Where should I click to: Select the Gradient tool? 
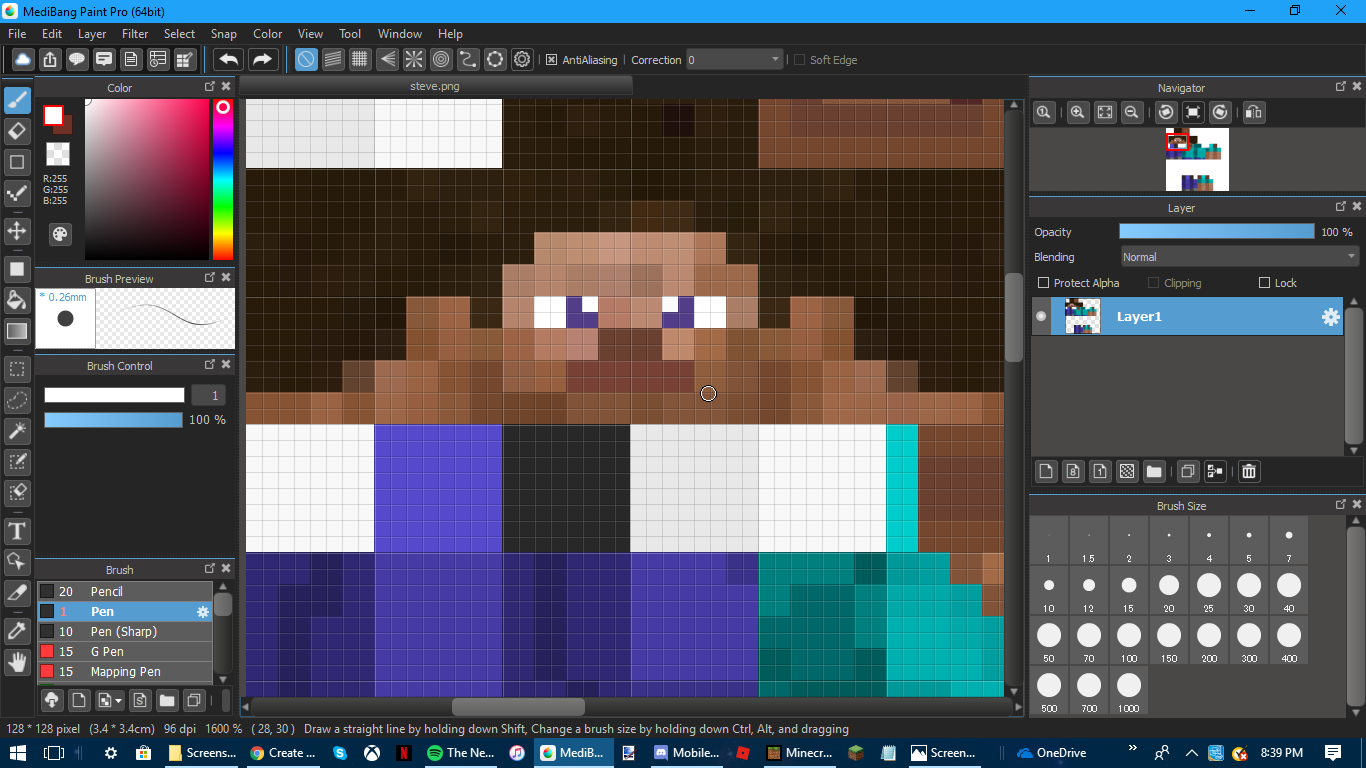[17, 331]
